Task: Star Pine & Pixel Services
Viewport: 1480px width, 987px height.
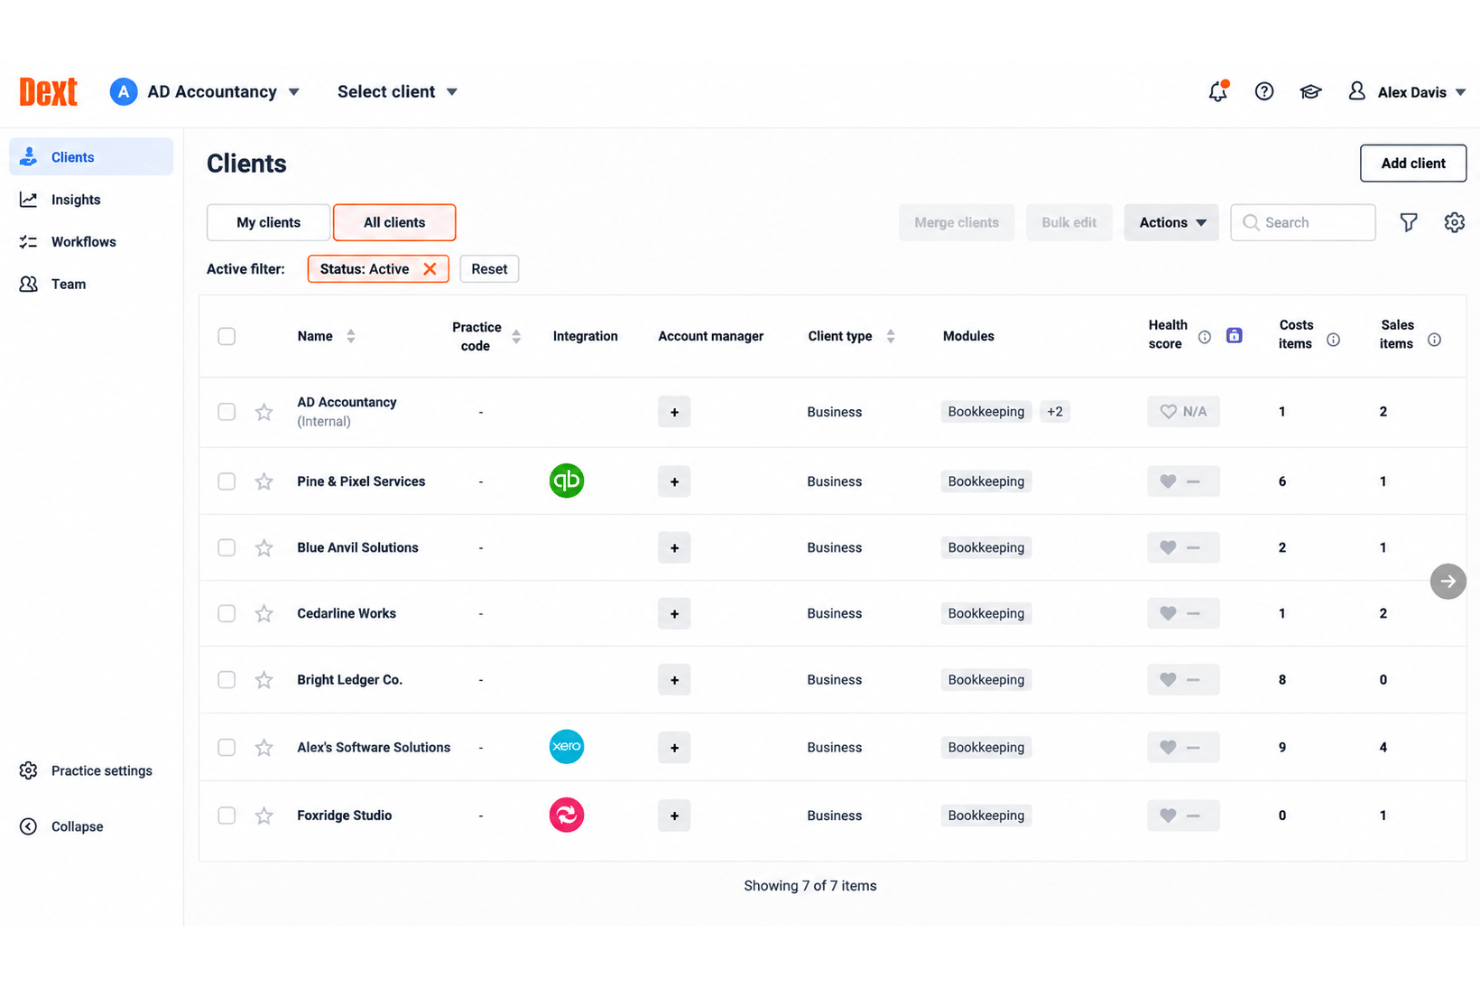Action: (264, 482)
